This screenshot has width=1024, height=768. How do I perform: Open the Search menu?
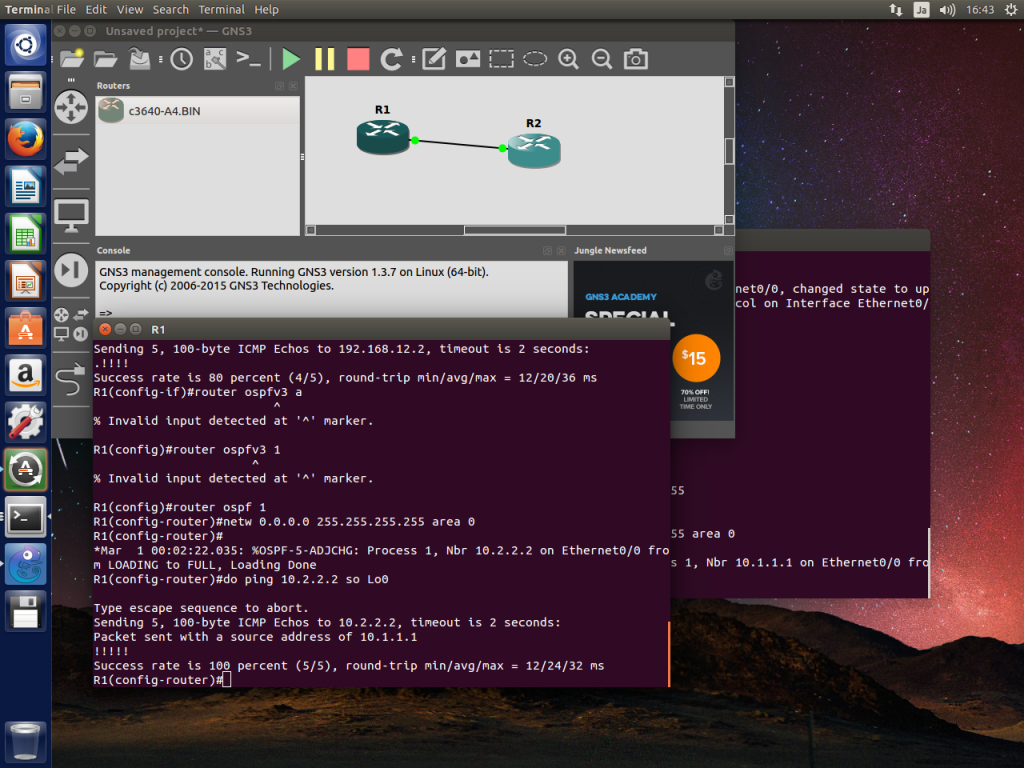tap(170, 10)
